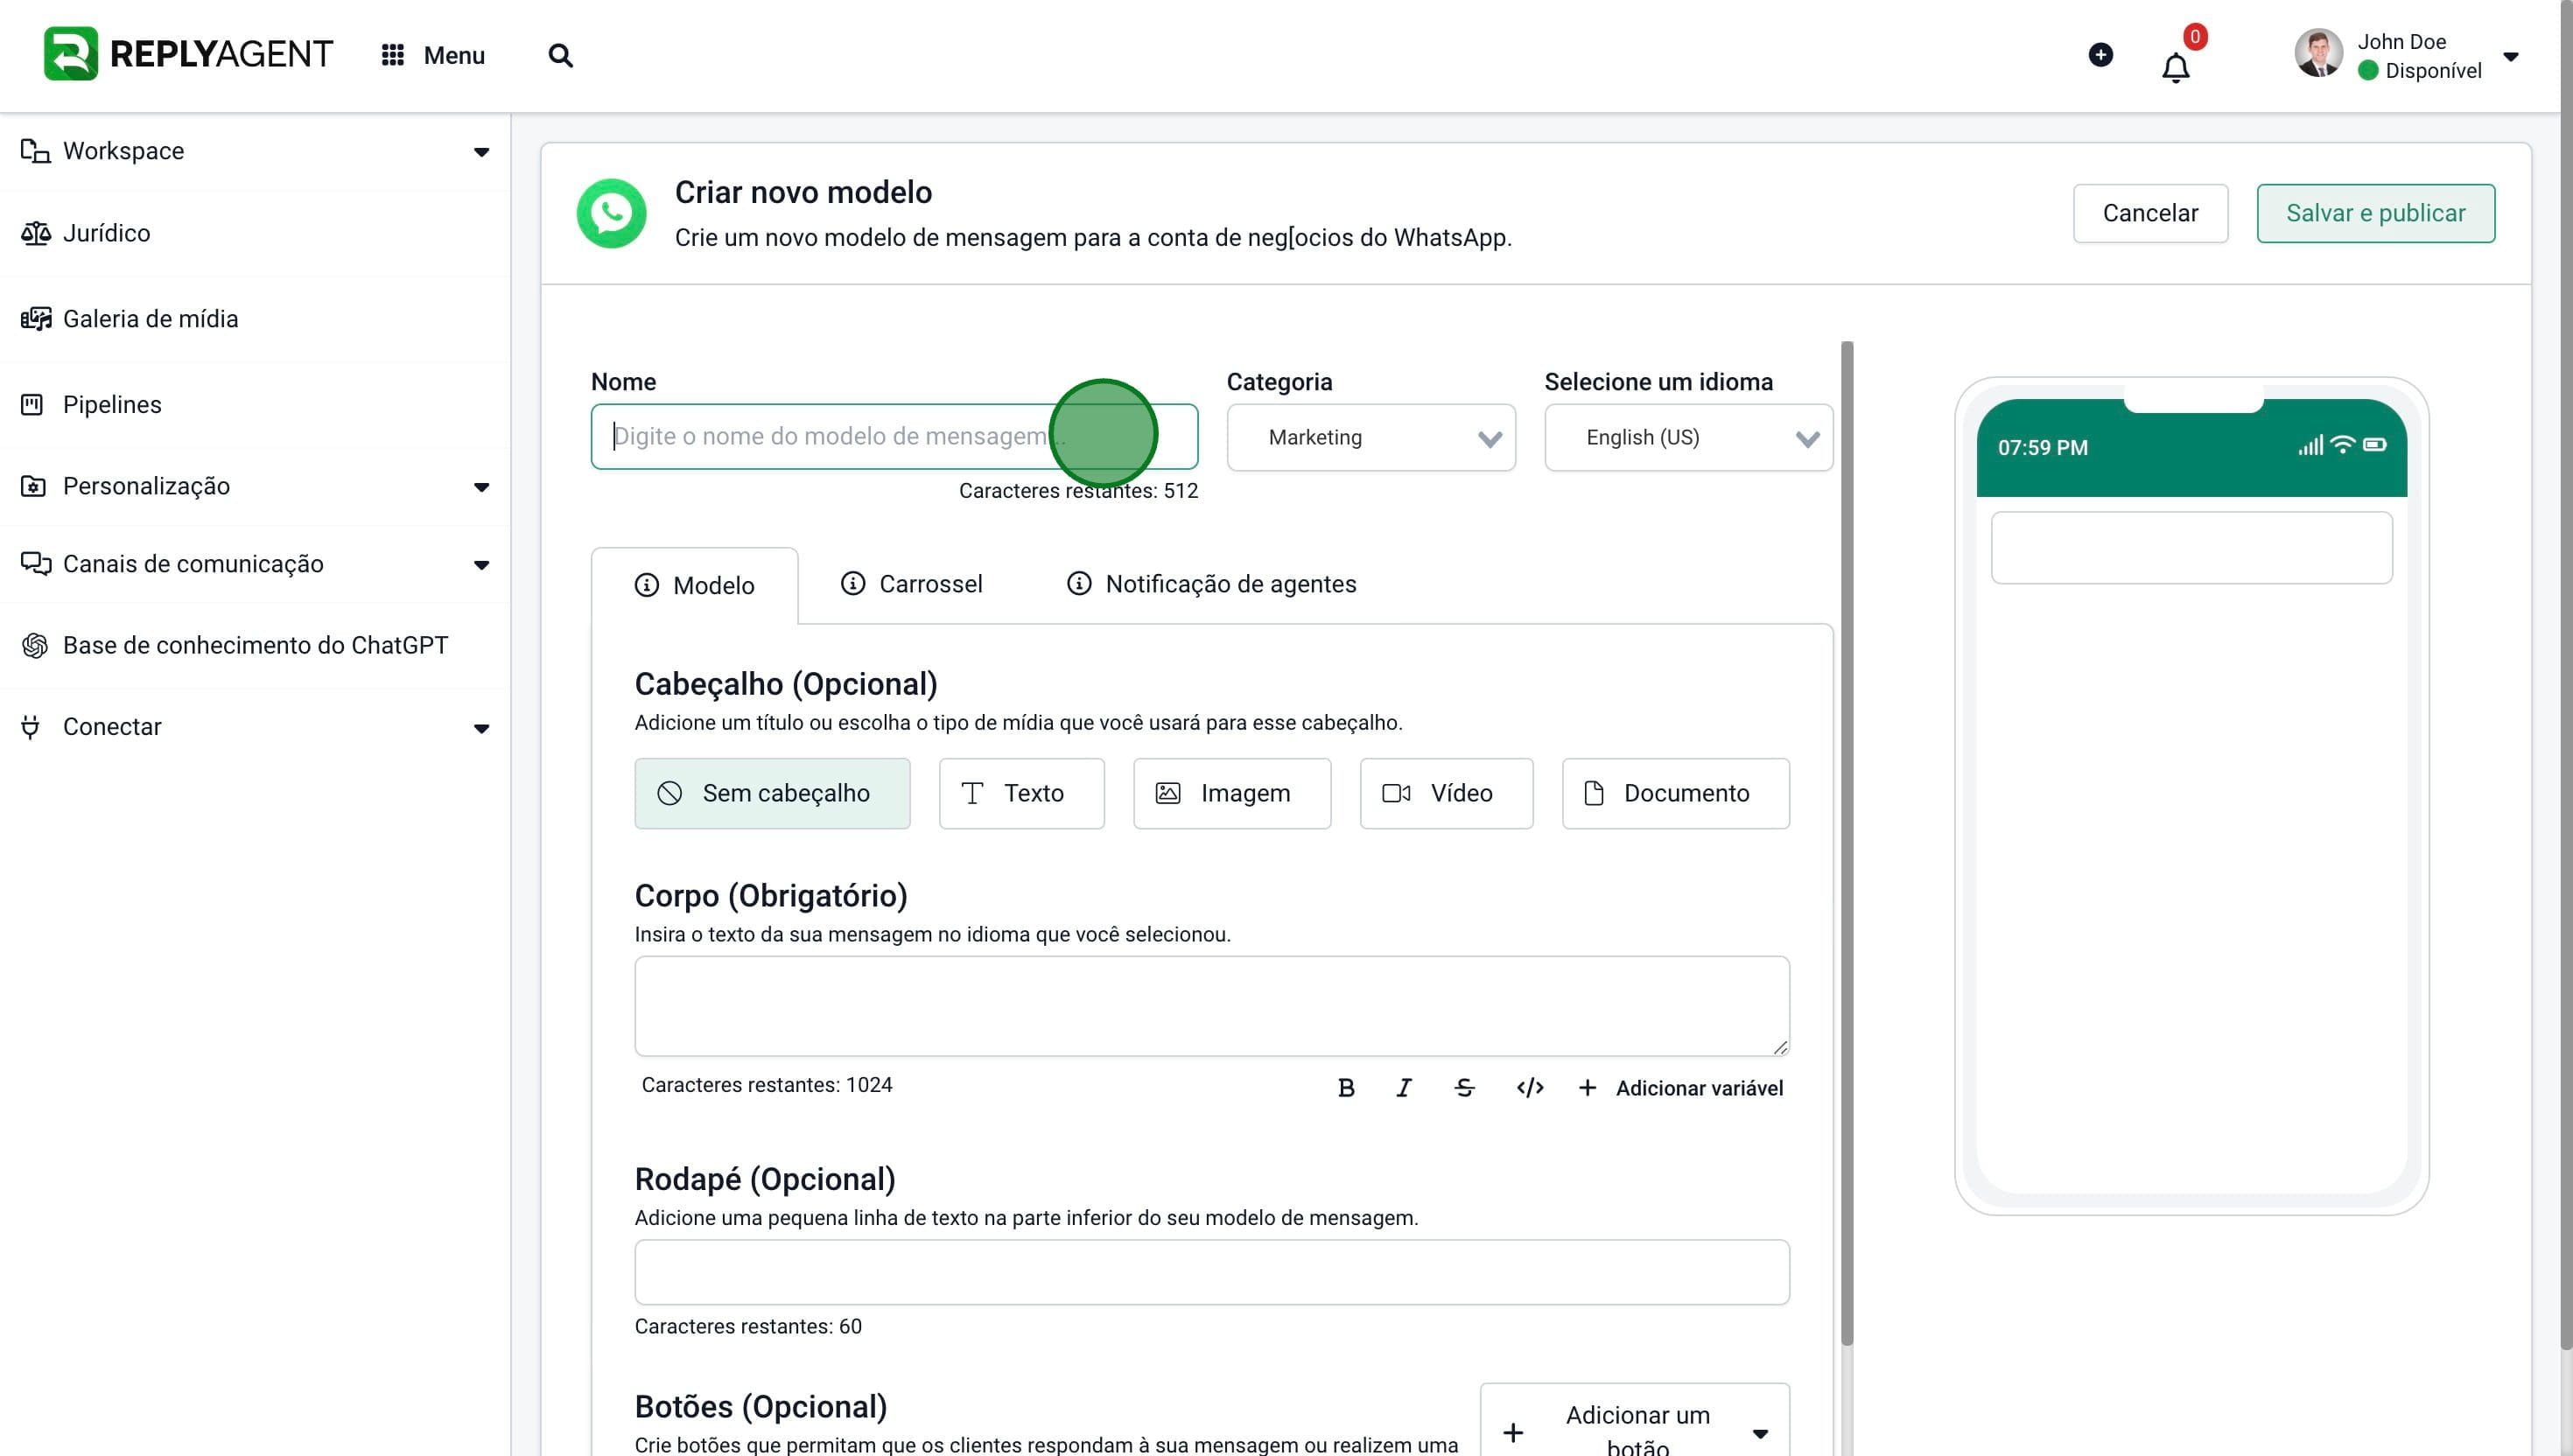
Task: Switch to the Carrossel tab
Action: (x=911, y=584)
